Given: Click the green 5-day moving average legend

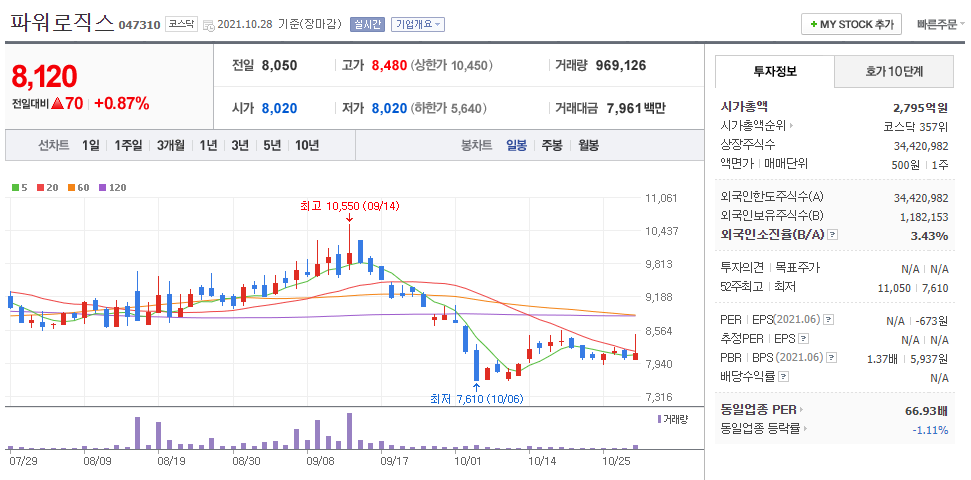Looking at the screenshot, I should [20, 187].
